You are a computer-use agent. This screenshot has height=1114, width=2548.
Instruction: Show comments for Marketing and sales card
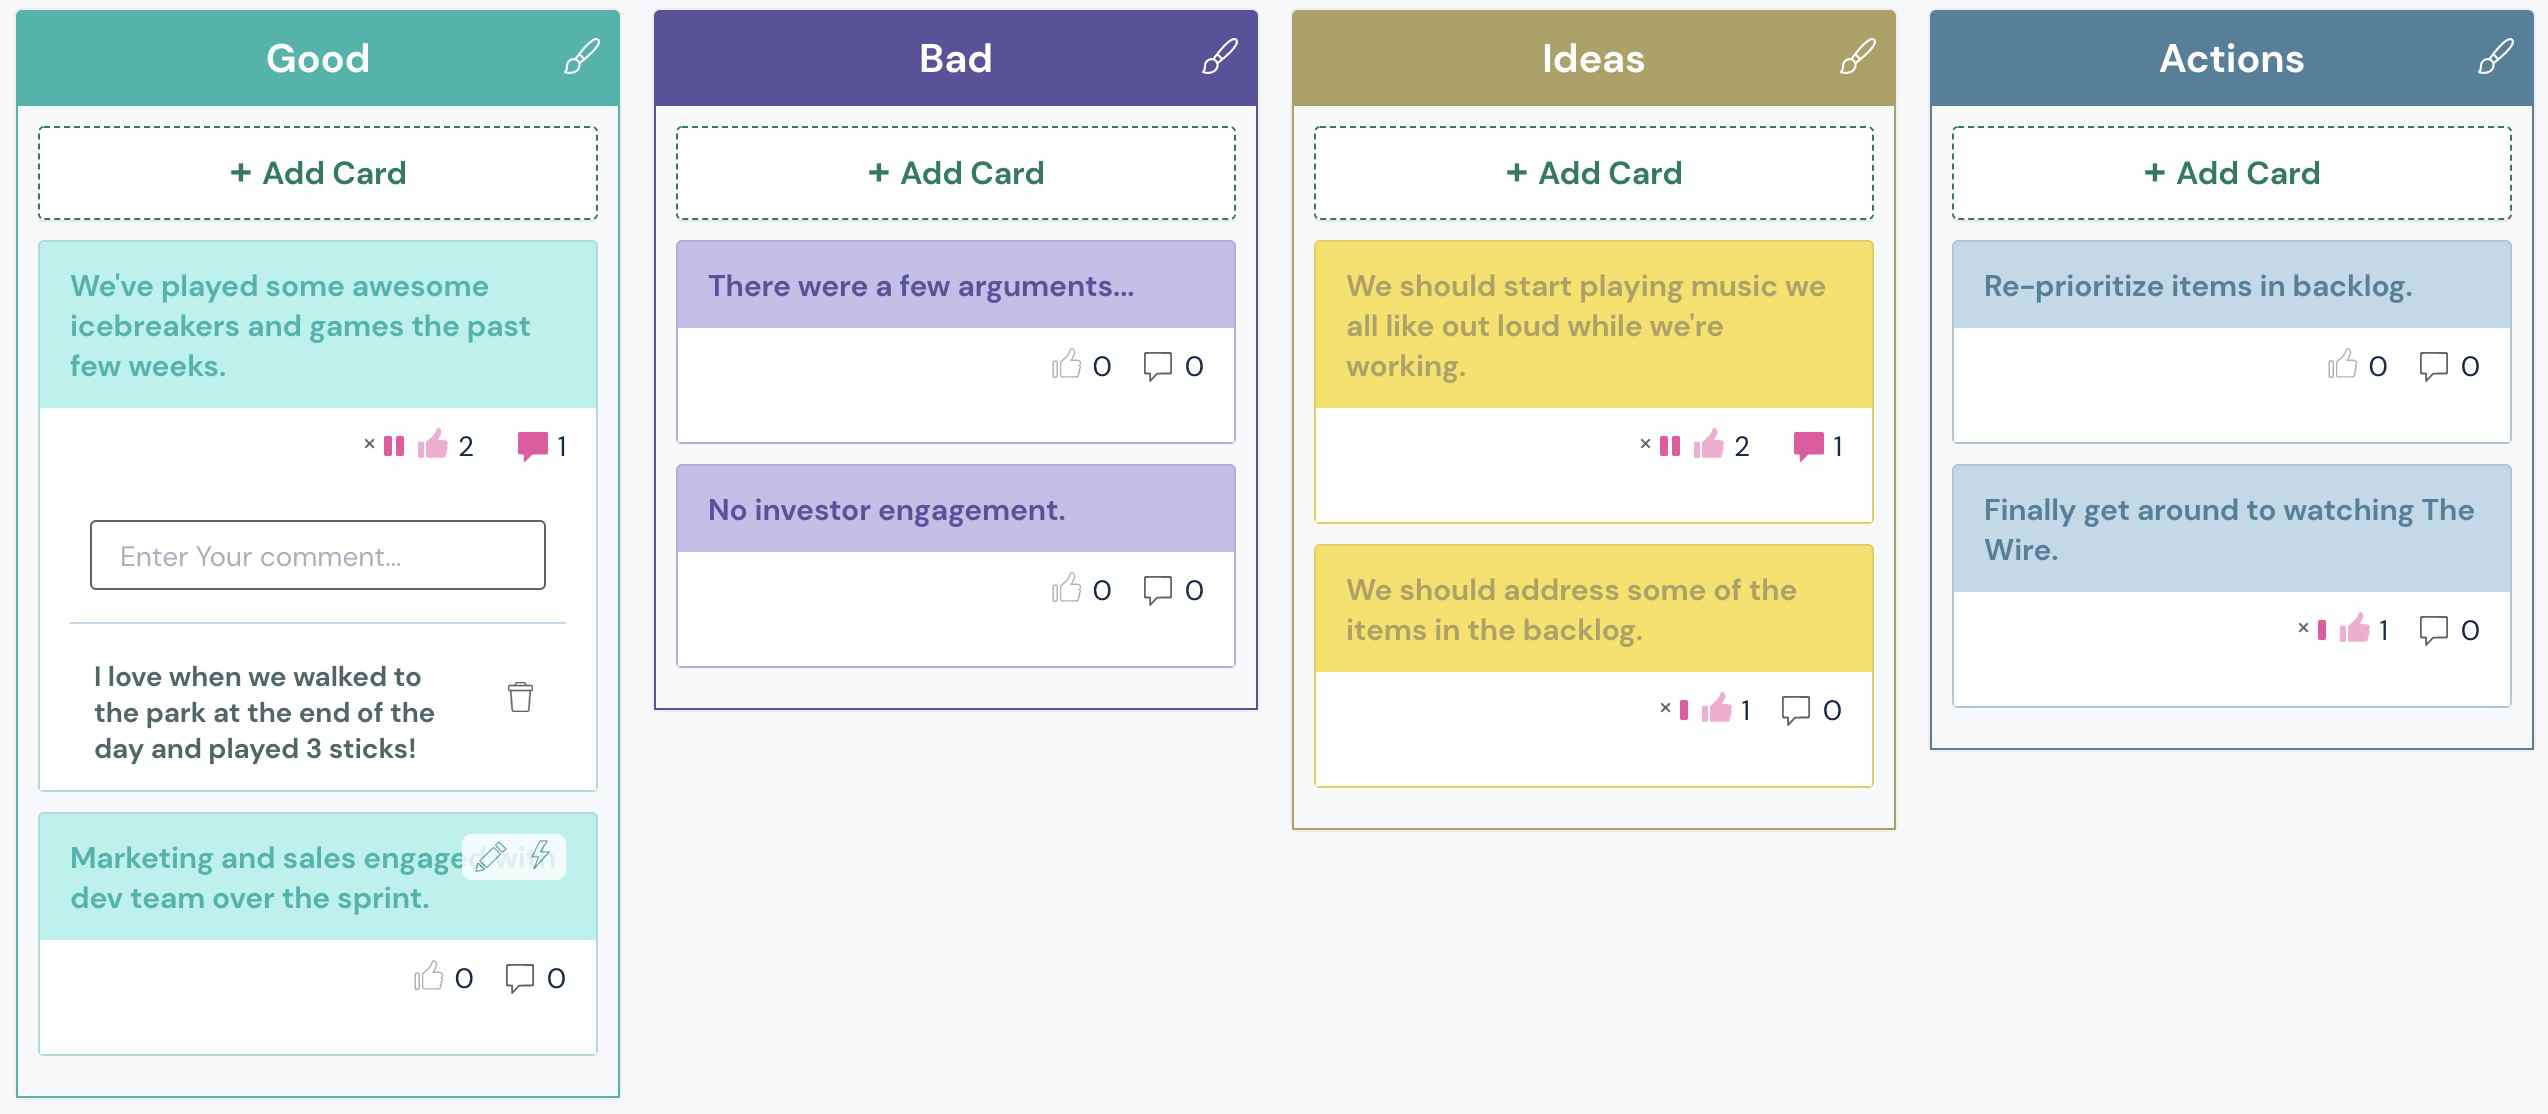click(520, 977)
